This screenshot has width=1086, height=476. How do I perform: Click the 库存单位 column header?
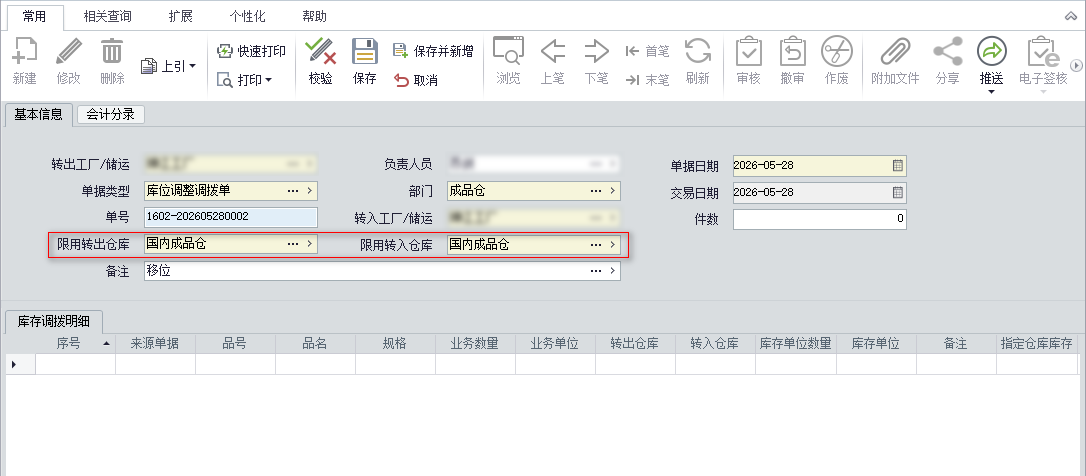point(875,344)
